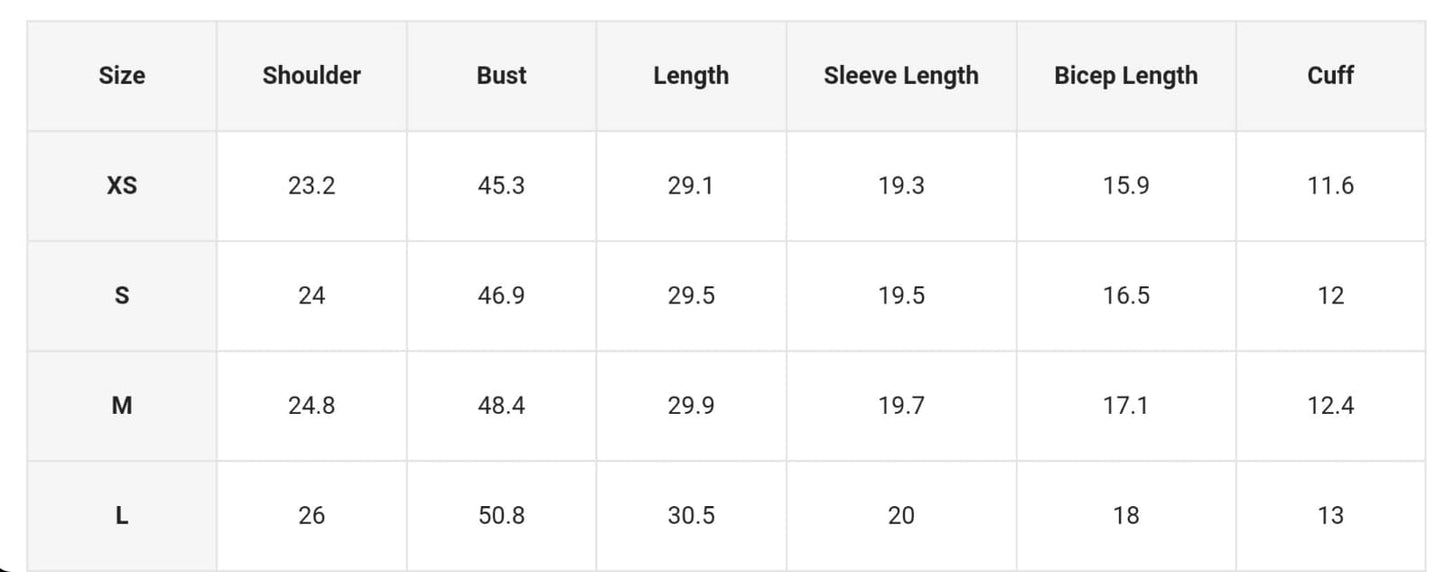Click the Size column header
The width and height of the screenshot is (1445, 572).
122,76
